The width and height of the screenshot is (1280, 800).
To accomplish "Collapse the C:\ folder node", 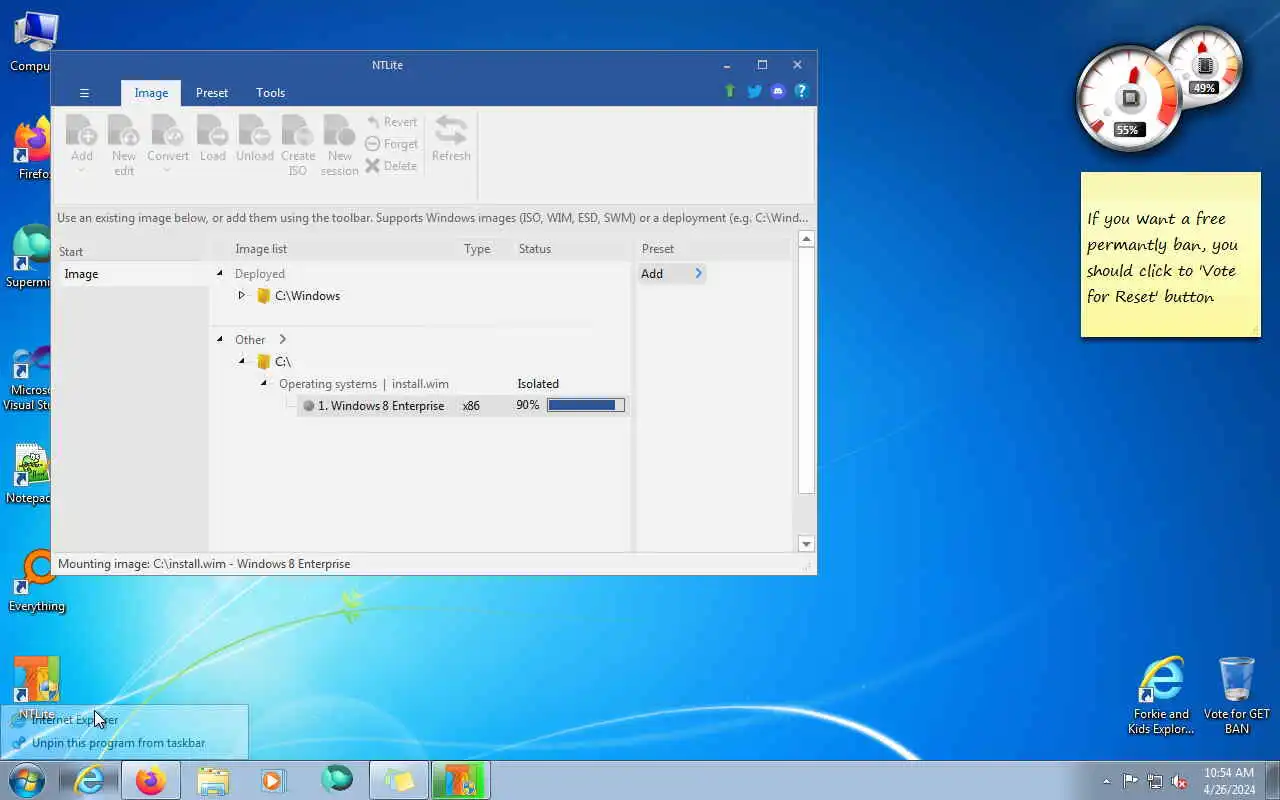I will pos(241,361).
